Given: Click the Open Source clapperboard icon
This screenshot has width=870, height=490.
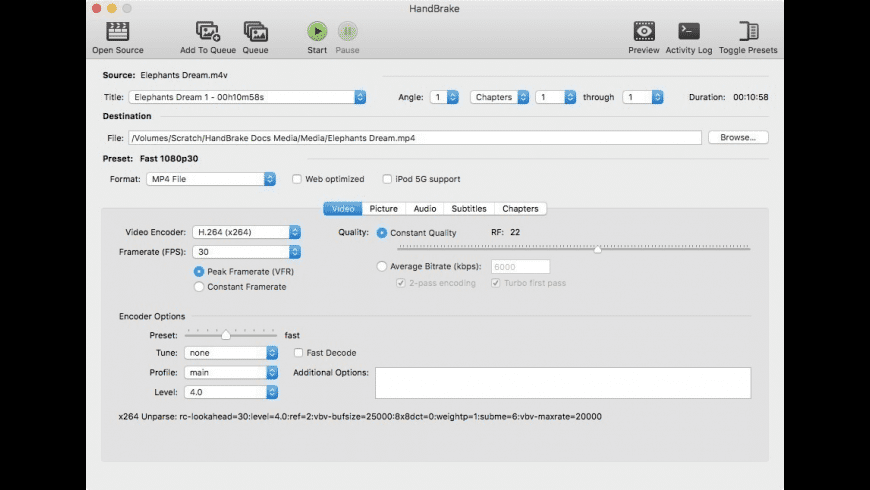Looking at the screenshot, I should point(118,31).
